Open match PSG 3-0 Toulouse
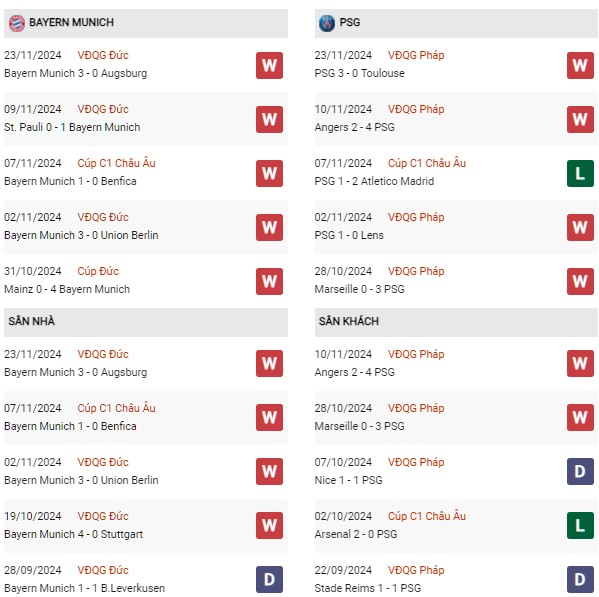Image resolution: width=599 pixels, height=597 pixels. click(x=359, y=73)
